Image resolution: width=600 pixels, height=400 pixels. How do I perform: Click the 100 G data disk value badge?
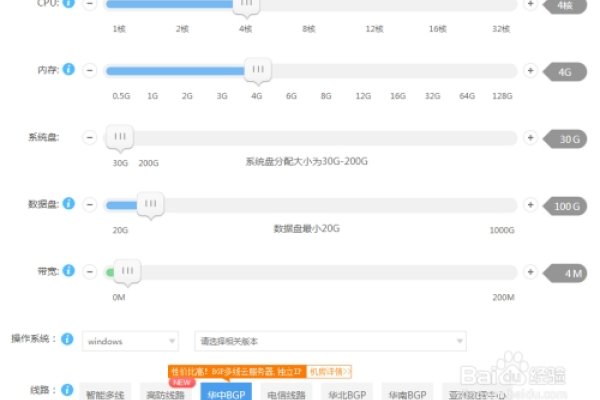point(565,206)
